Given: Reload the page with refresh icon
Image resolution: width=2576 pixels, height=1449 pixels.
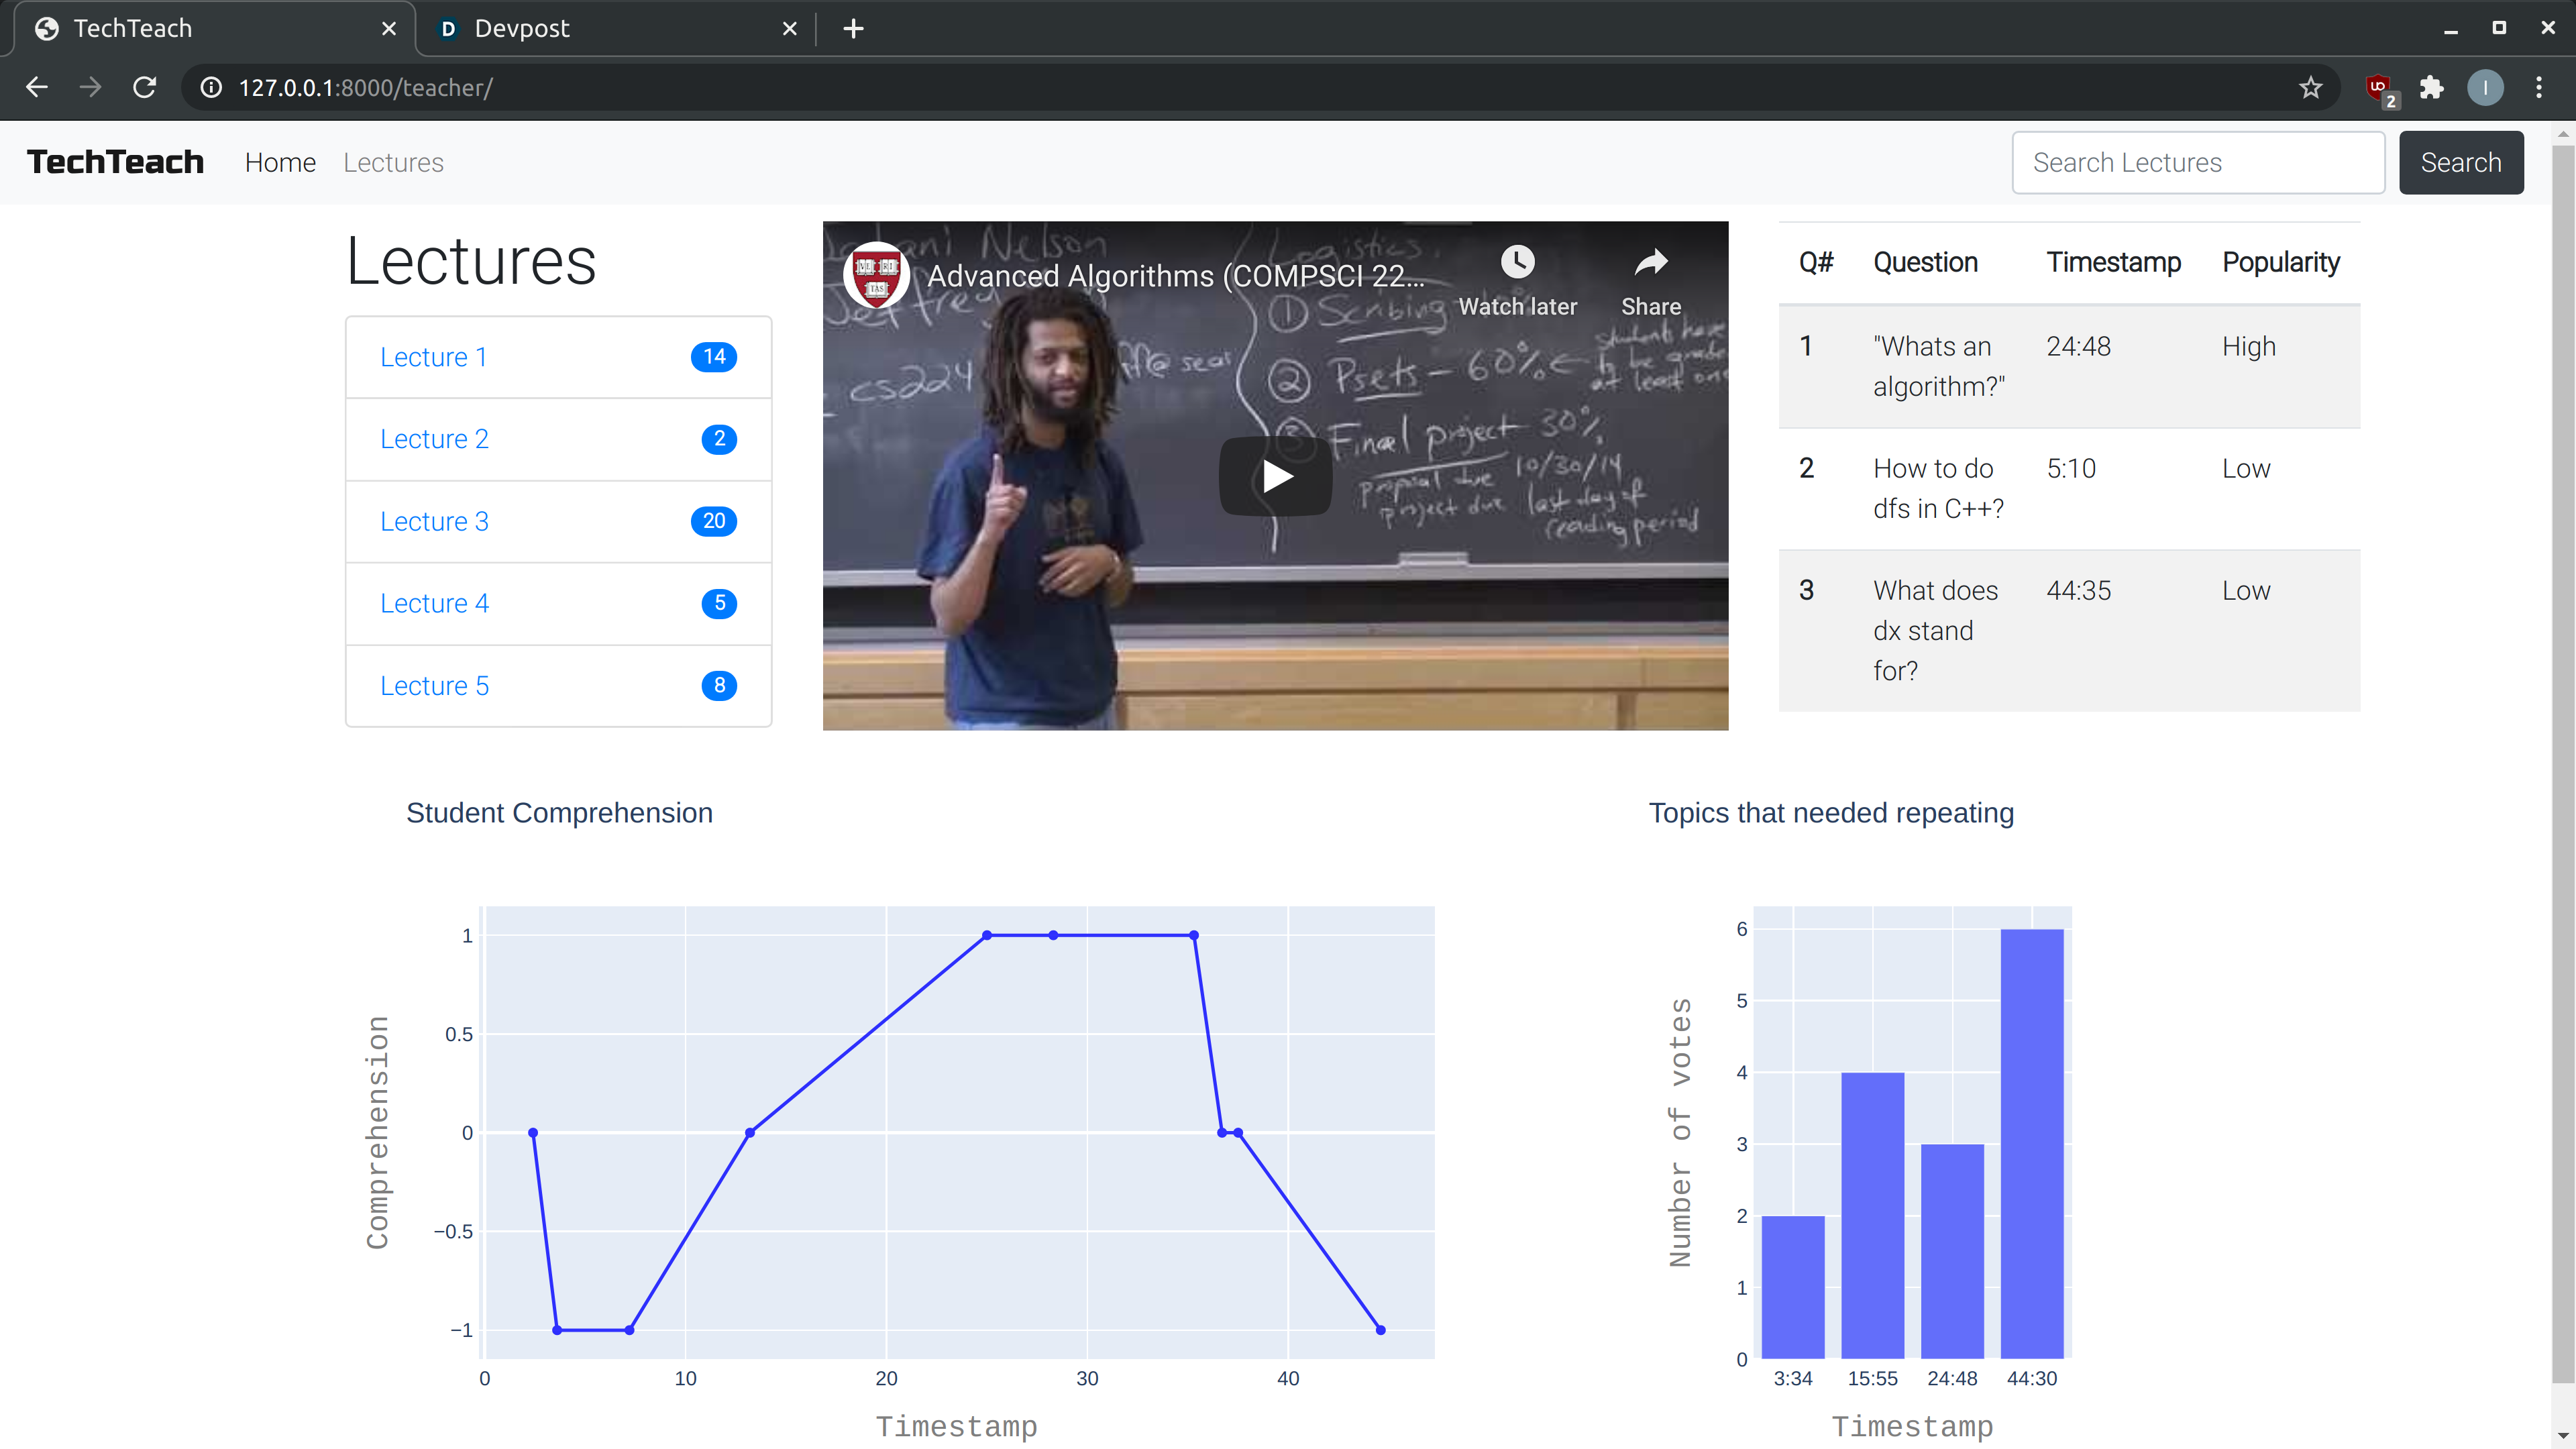Looking at the screenshot, I should [145, 88].
